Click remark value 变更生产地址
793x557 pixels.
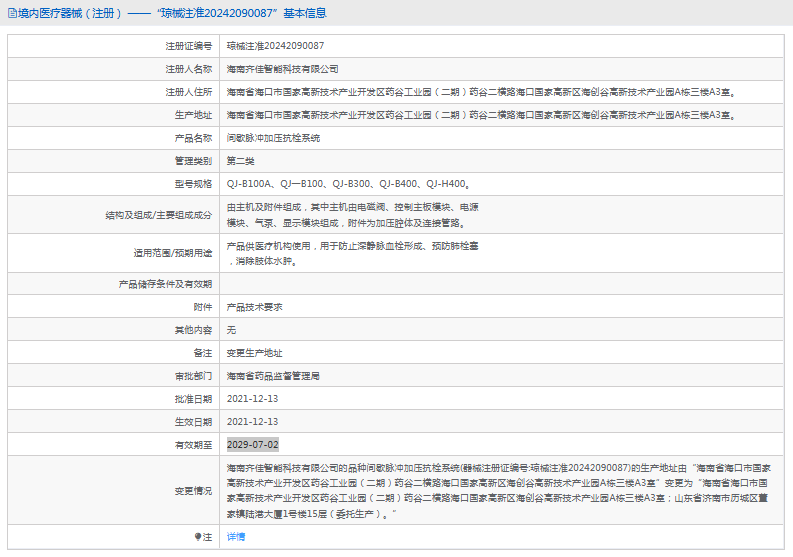pyautogui.click(x=254, y=353)
